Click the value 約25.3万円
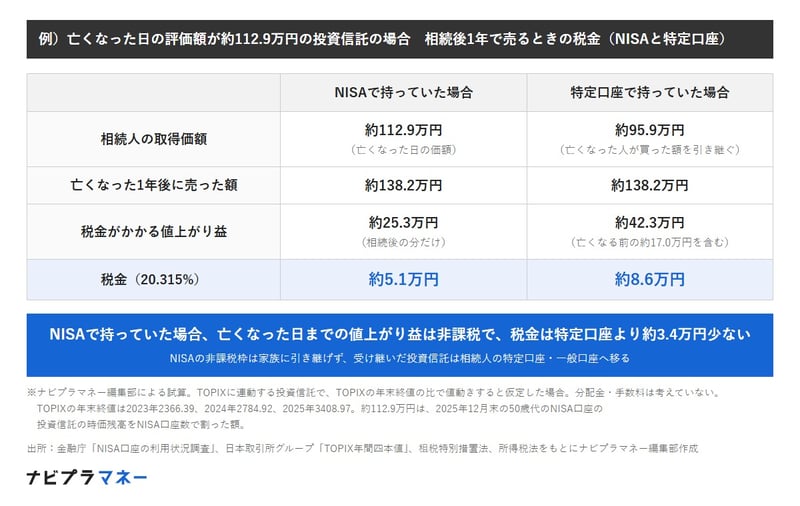800x506 pixels. pyautogui.click(x=403, y=222)
